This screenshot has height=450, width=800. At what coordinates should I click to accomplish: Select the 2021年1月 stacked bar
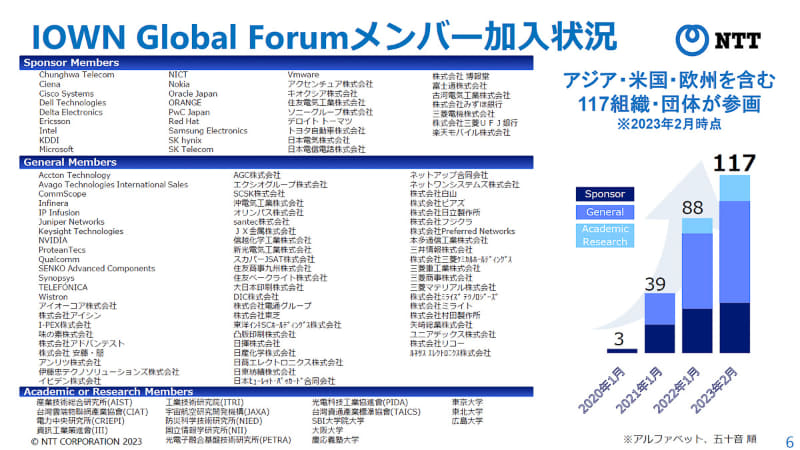coord(660,323)
